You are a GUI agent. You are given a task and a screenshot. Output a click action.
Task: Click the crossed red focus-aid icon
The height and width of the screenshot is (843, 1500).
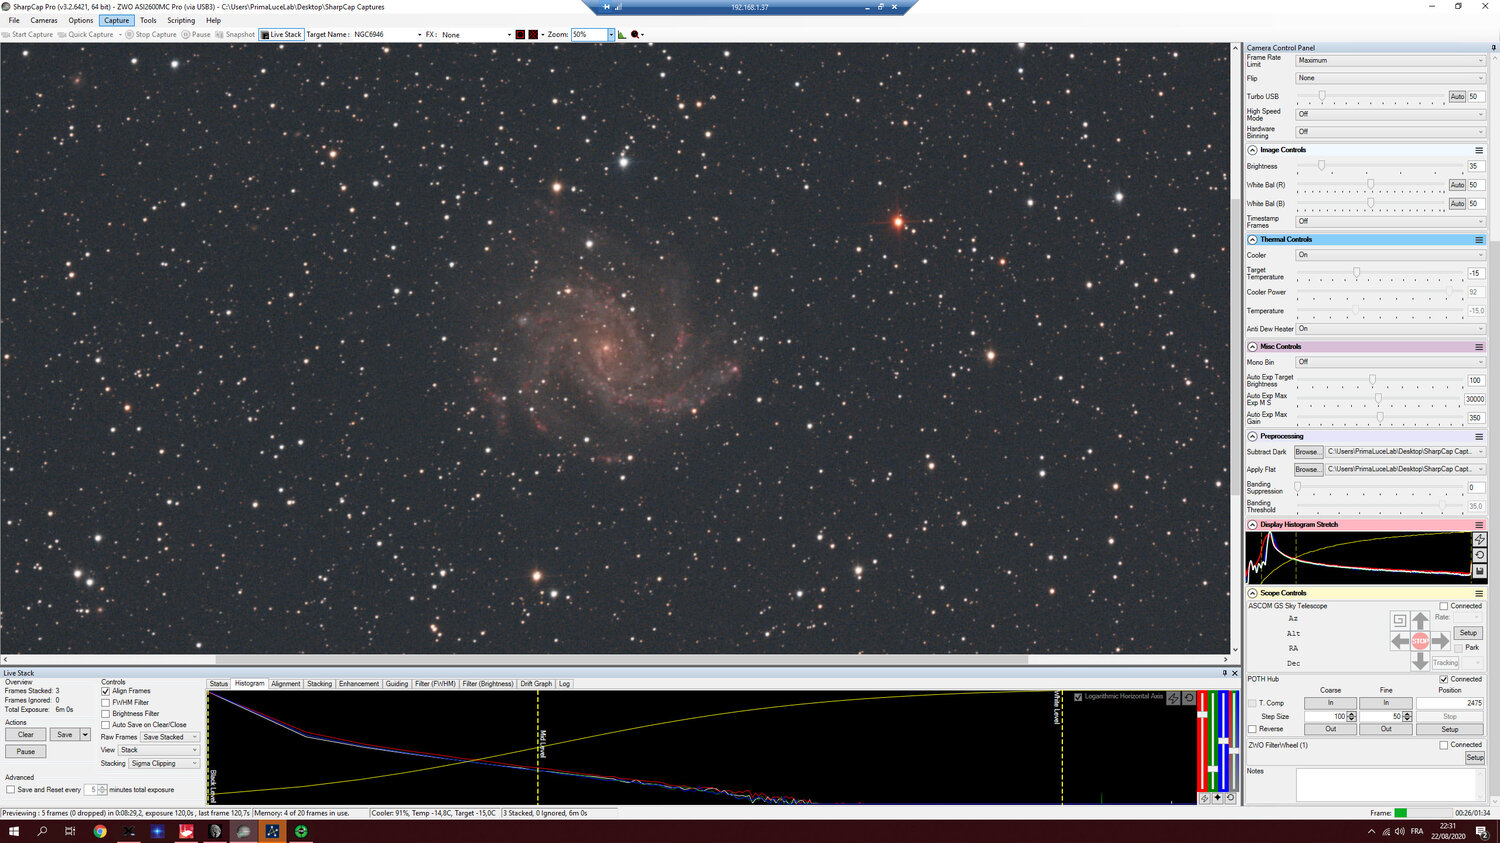[x=533, y=34]
